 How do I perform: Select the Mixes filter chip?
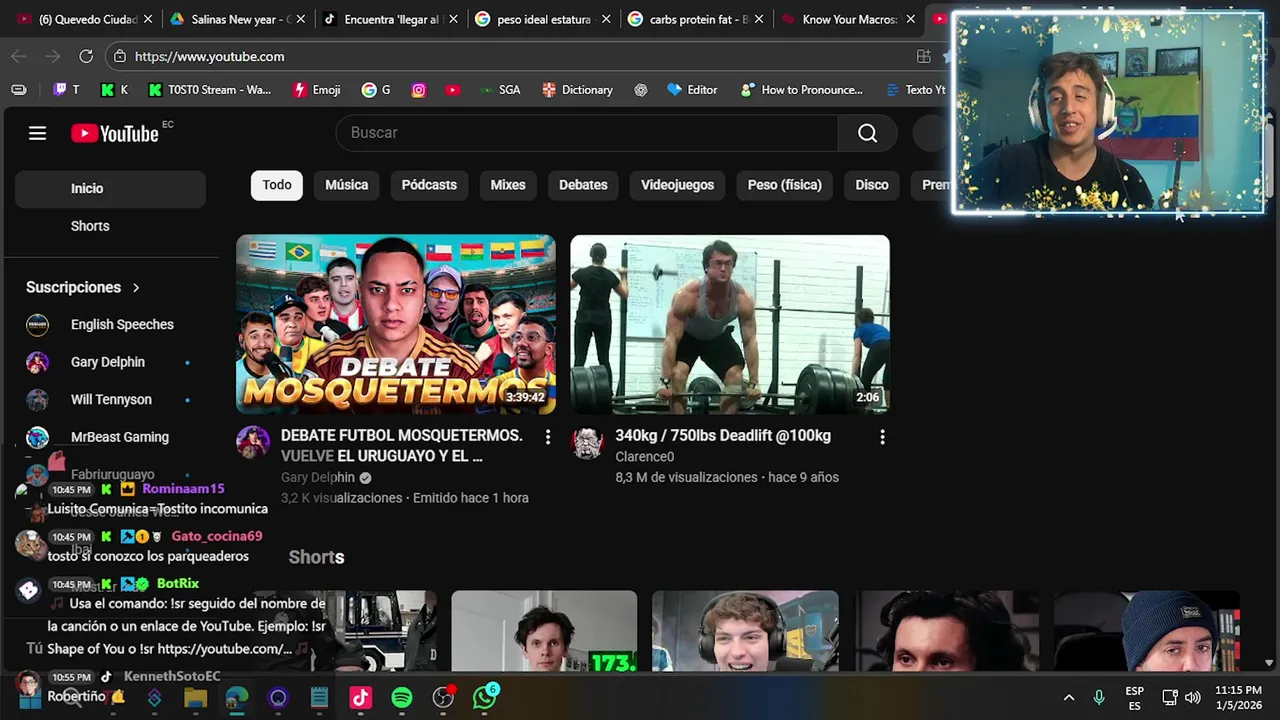click(x=508, y=185)
